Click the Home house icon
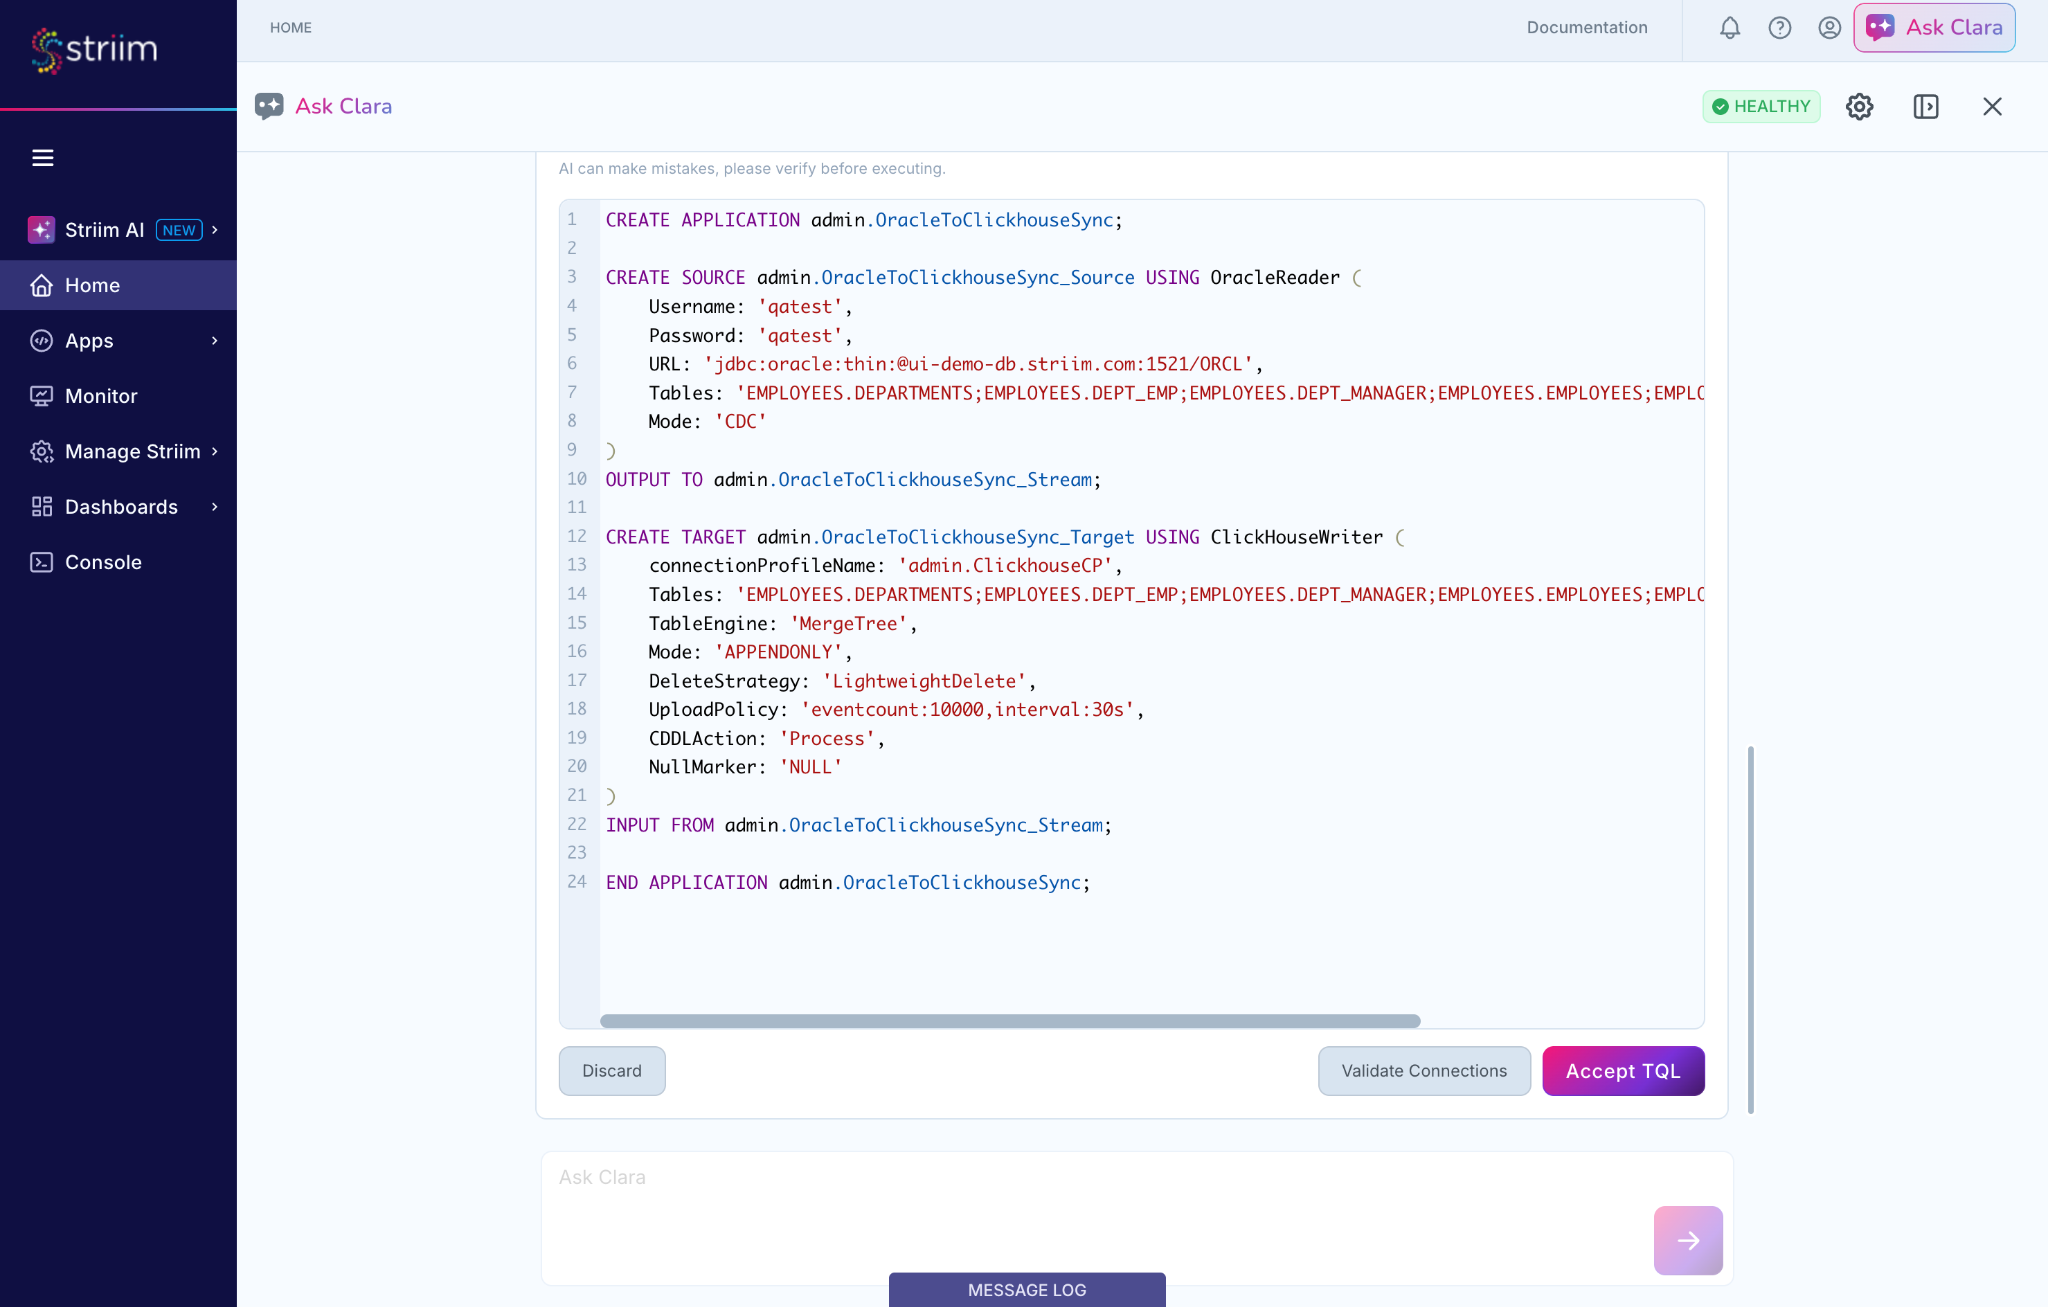This screenshot has height=1307, width=2048. coord(41,285)
